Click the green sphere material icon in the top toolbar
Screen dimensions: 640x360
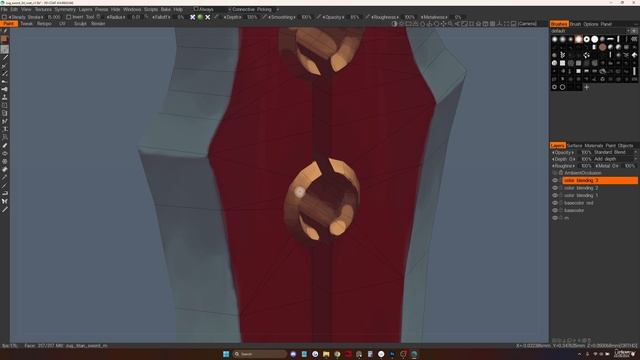pyautogui.click(x=200, y=17)
